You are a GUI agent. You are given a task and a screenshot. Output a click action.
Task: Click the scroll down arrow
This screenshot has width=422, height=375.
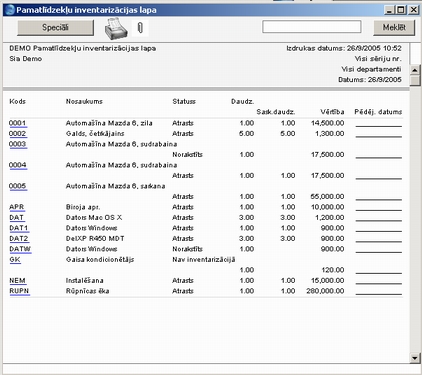coord(415,358)
